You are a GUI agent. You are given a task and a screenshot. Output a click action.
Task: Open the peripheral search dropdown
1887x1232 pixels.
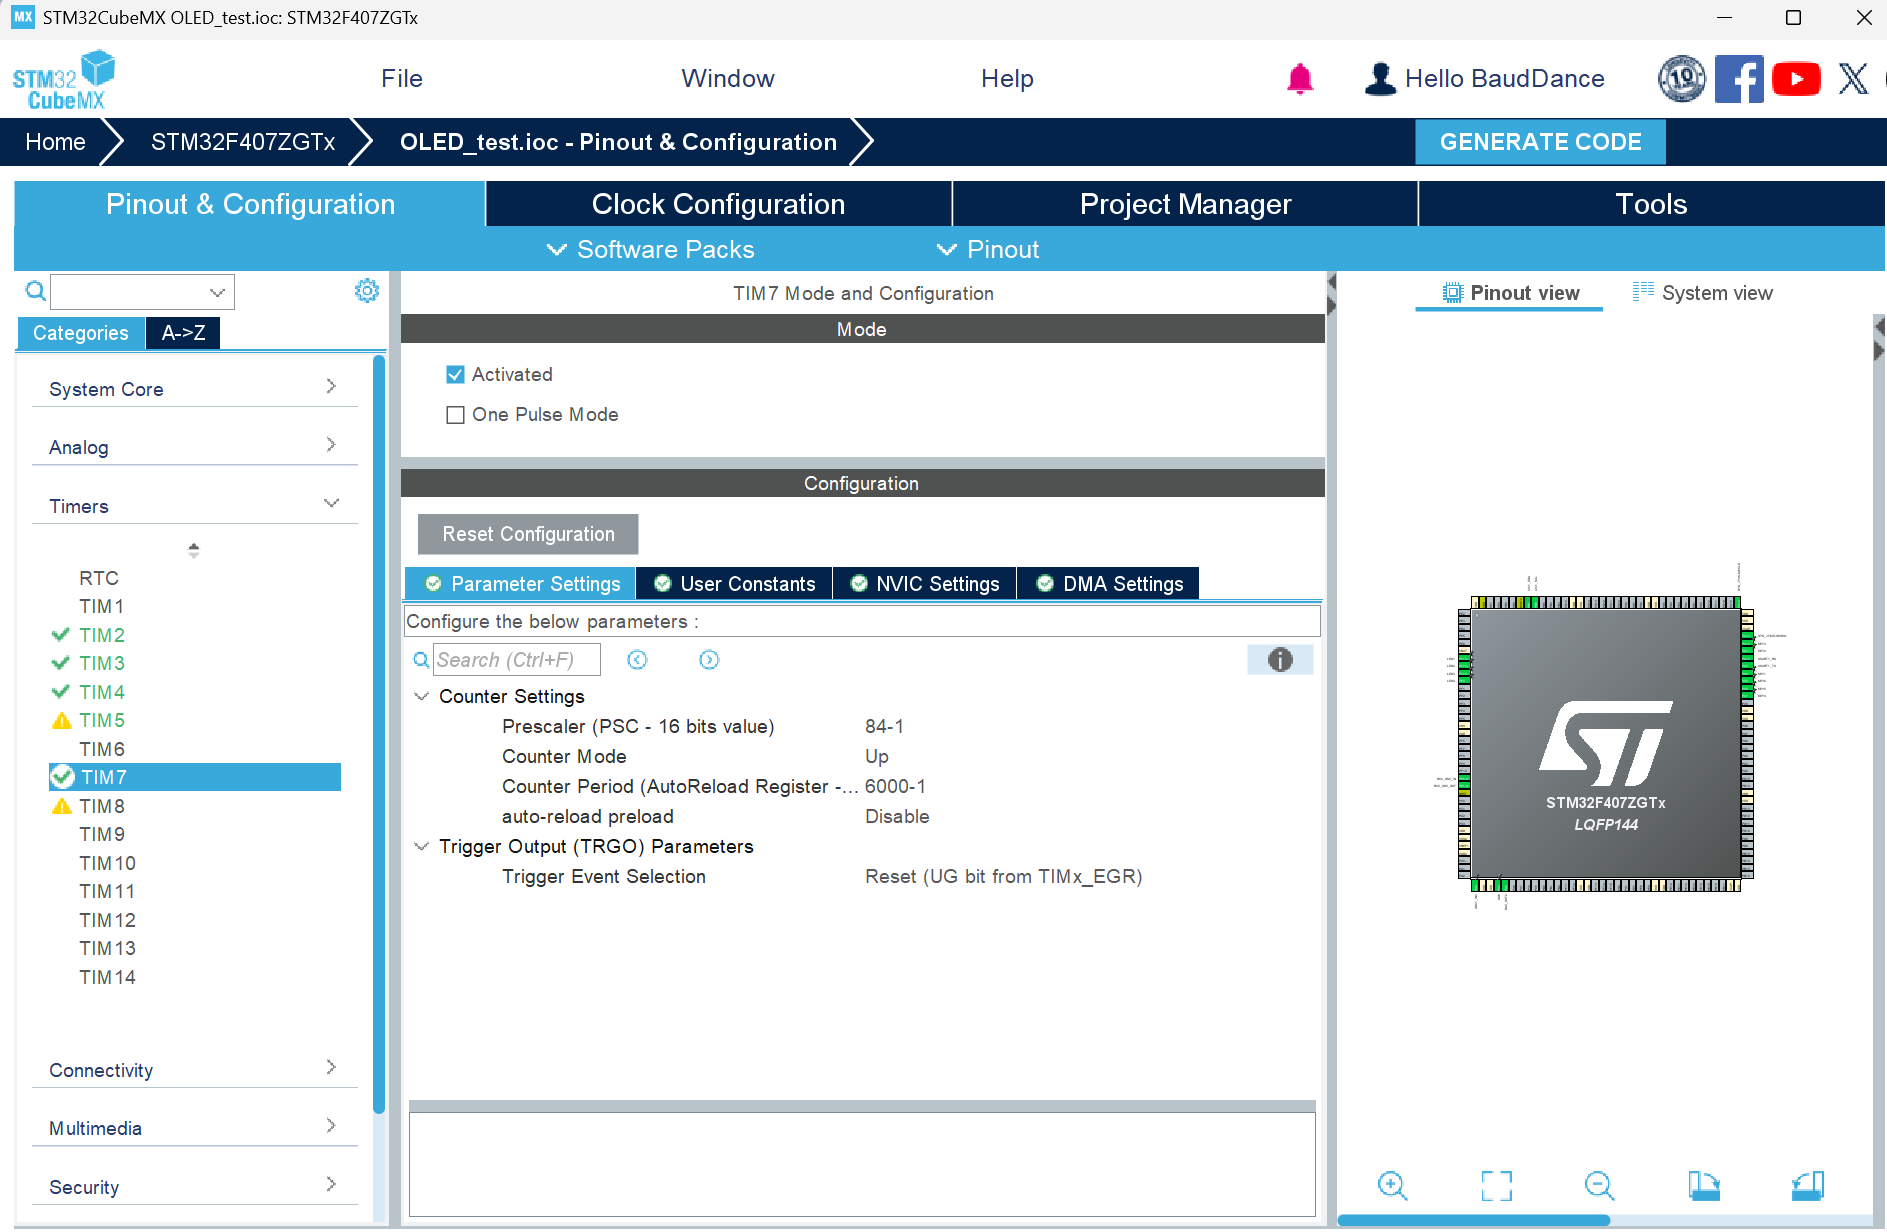tap(216, 292)
